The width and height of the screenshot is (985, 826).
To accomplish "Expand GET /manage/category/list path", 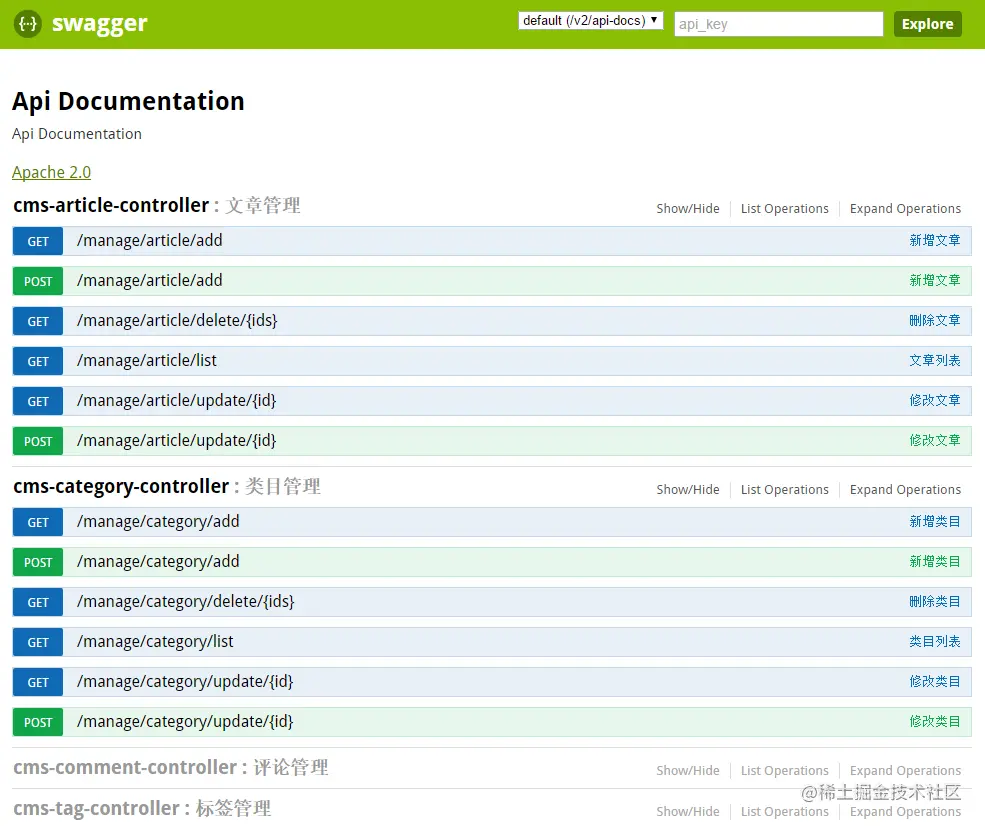I will click(155, 641).
